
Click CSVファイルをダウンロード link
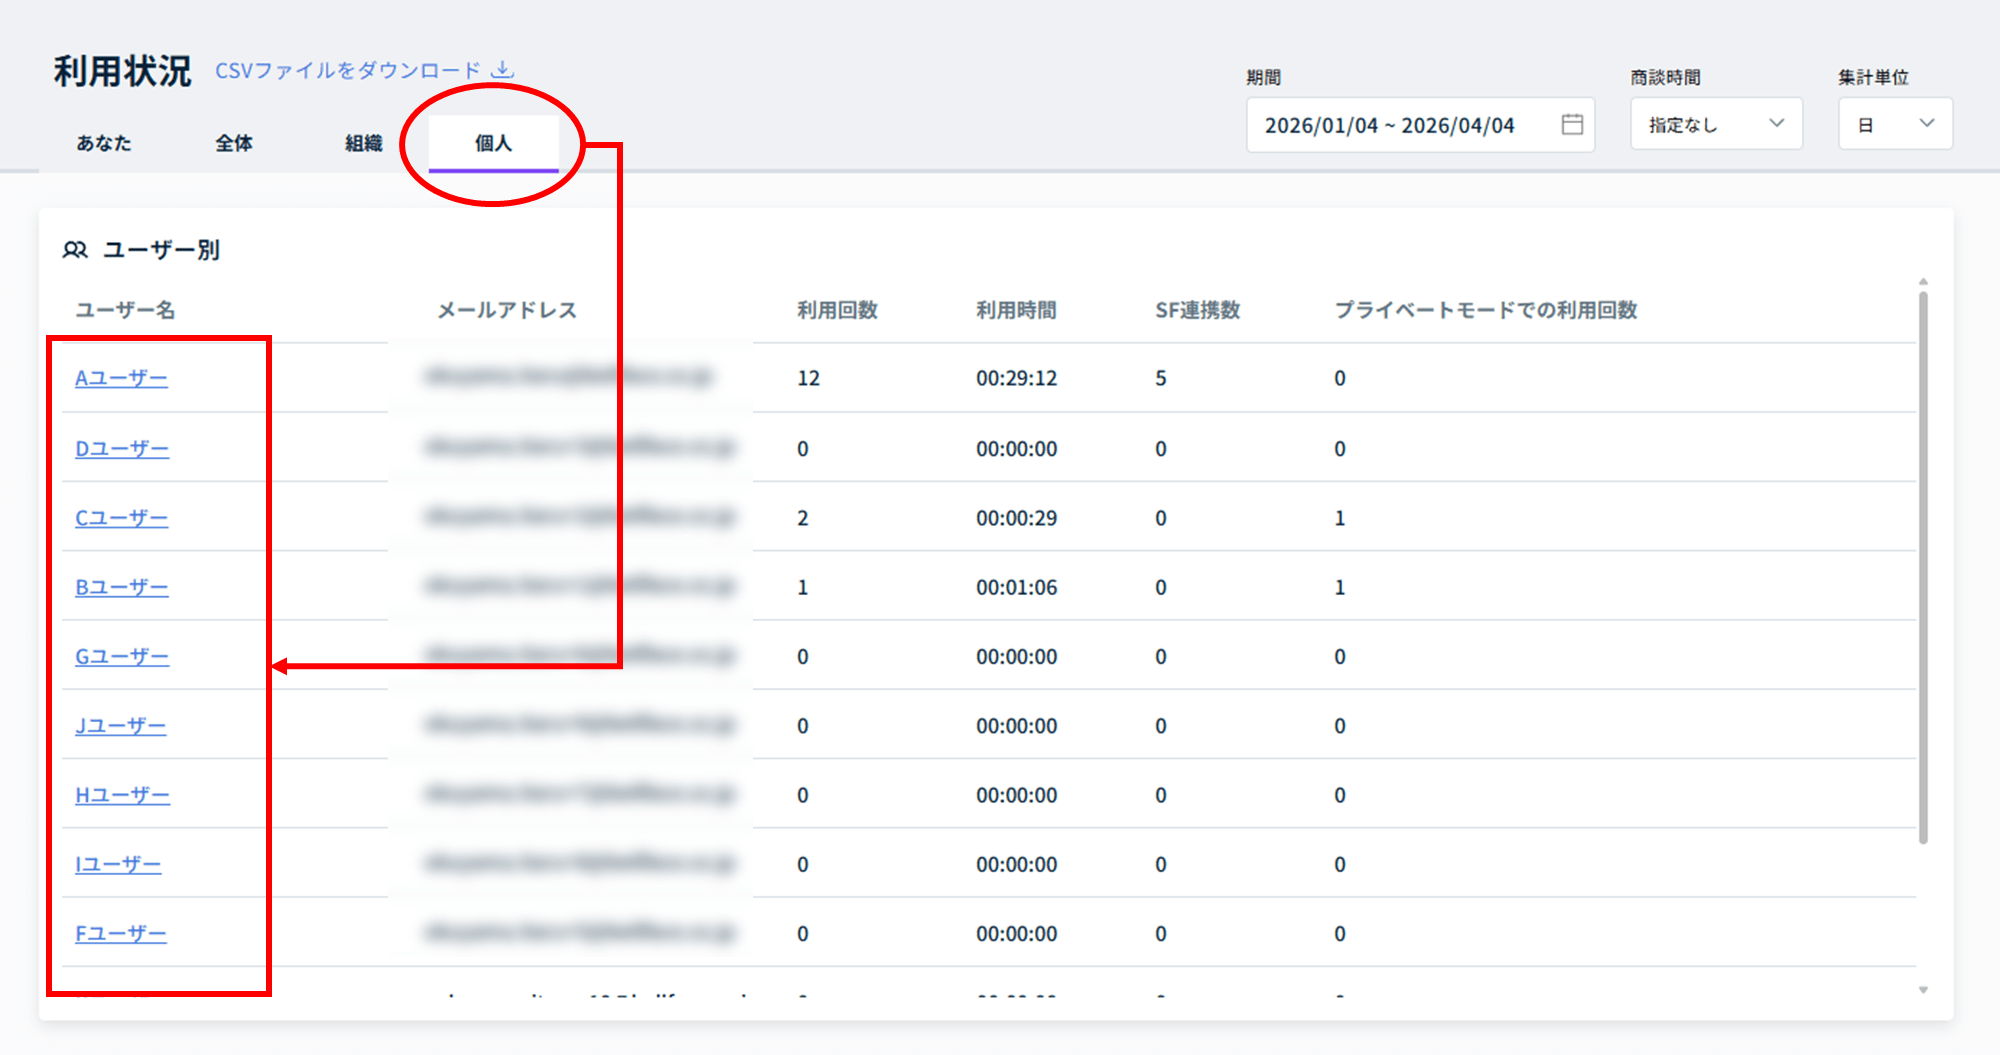[x=348, y=70]
